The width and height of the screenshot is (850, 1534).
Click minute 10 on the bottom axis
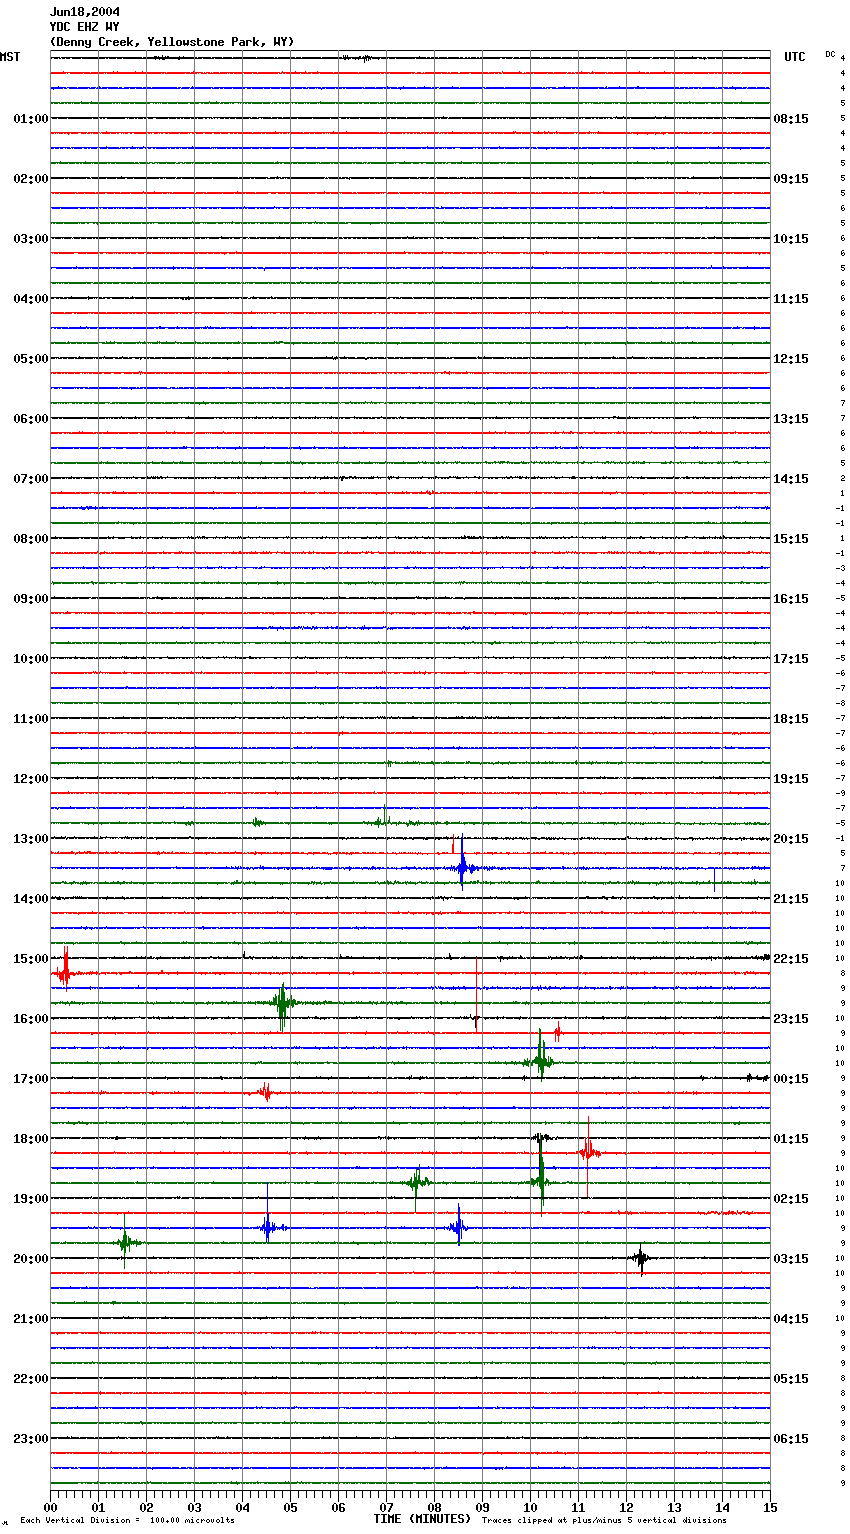click(530, 1507)
